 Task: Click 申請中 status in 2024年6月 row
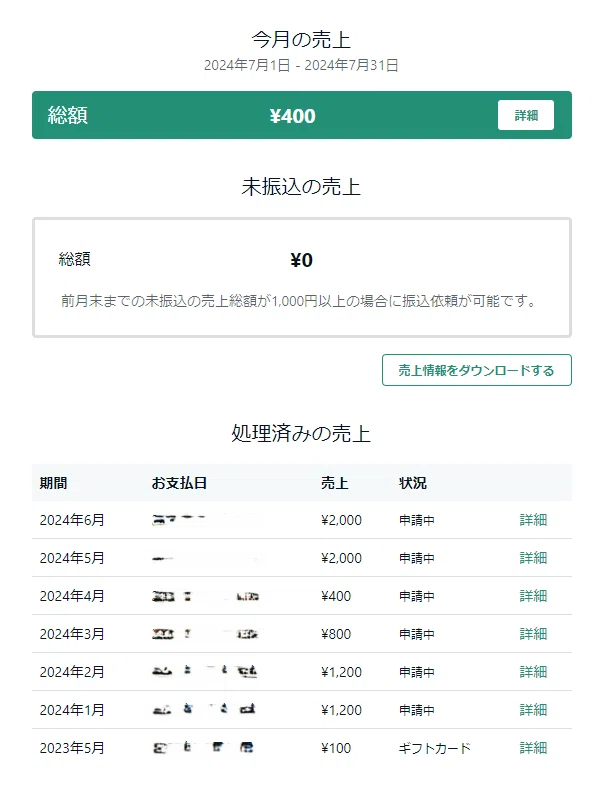coord(417,520)
